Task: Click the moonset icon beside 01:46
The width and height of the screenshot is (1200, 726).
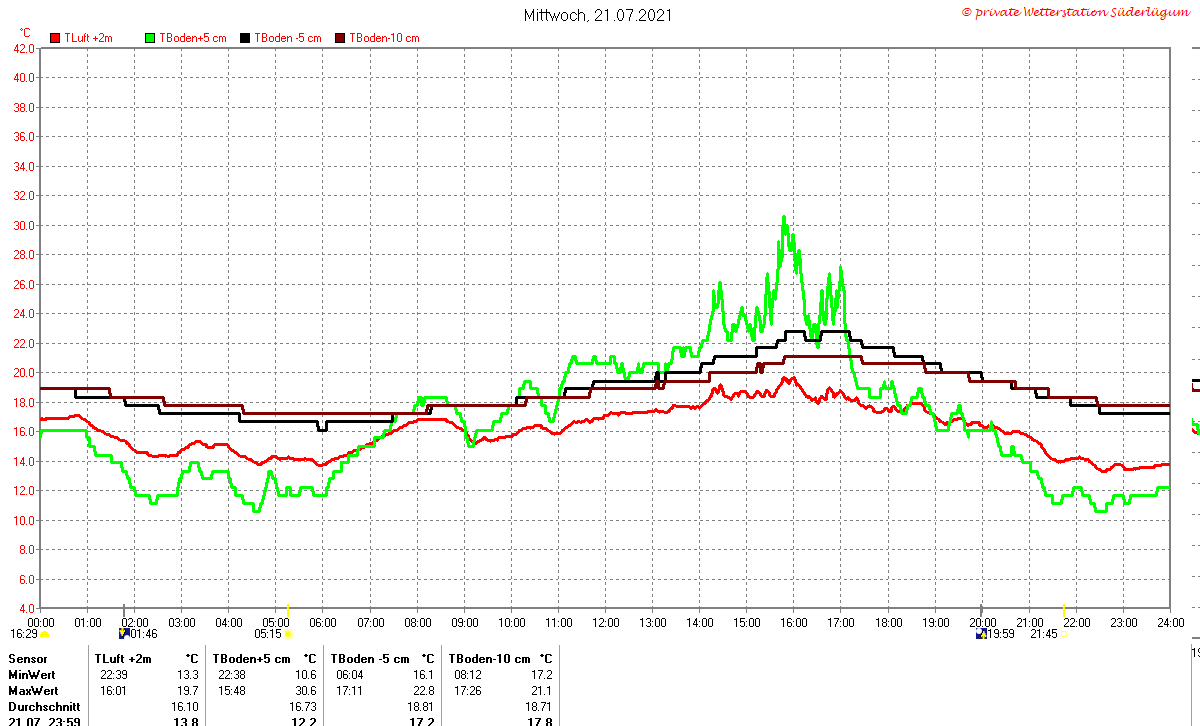Action: tap(124, 633)
